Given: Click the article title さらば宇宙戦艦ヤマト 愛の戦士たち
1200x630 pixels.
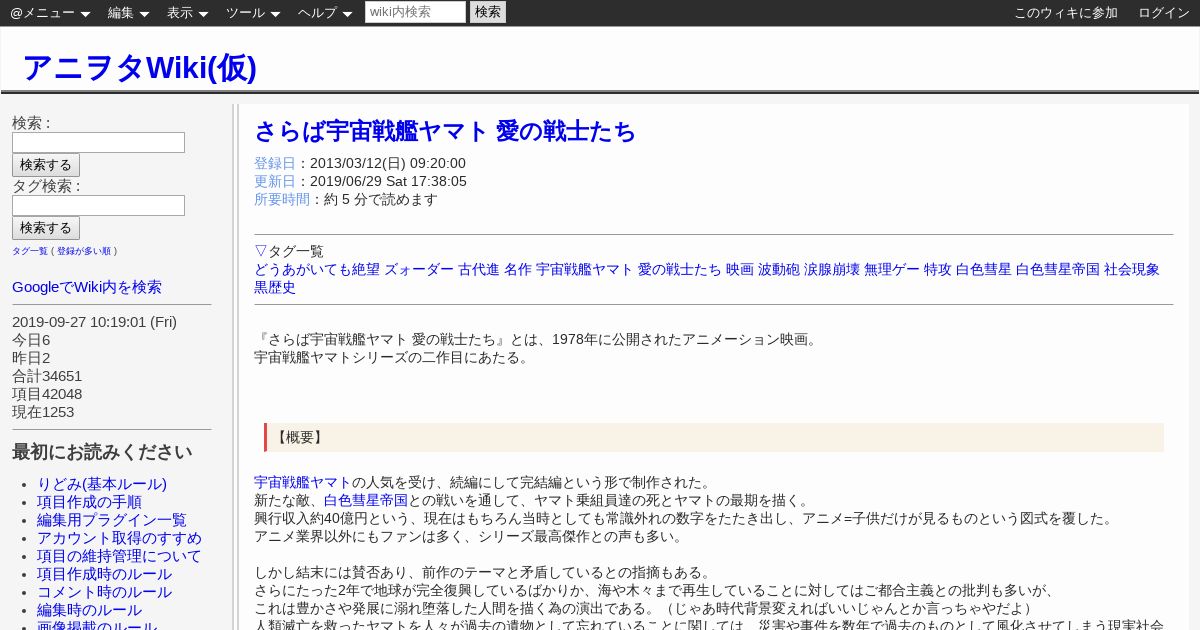Looking at the screenshot, I should 445,131.
